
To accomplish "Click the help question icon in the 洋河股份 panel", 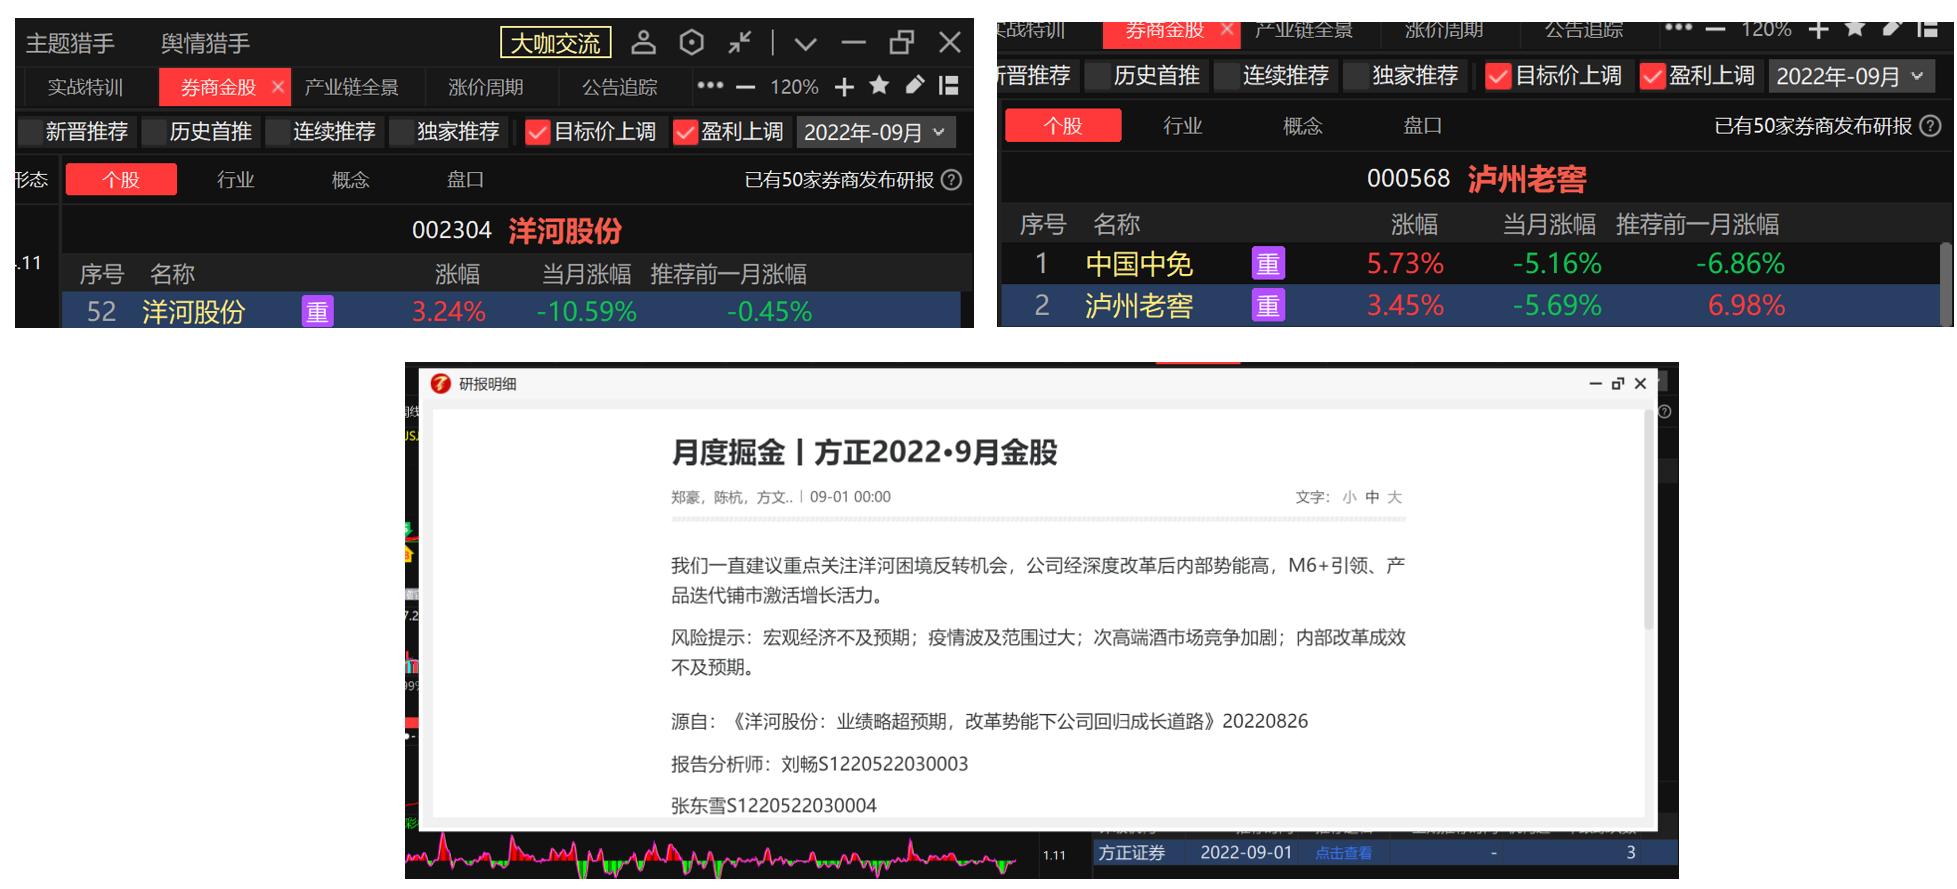I will point(952,180).
